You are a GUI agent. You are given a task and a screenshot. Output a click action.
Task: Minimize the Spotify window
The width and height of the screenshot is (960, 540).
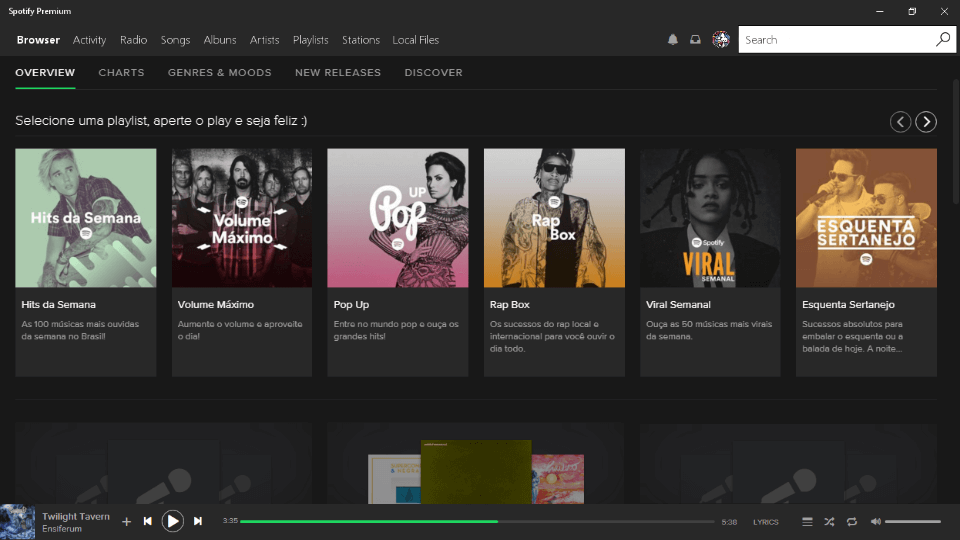click(x=880, y=11)
